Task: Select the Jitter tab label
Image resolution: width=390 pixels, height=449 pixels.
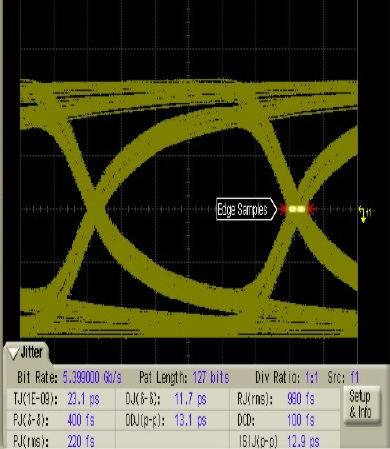Action: [32, 353]
